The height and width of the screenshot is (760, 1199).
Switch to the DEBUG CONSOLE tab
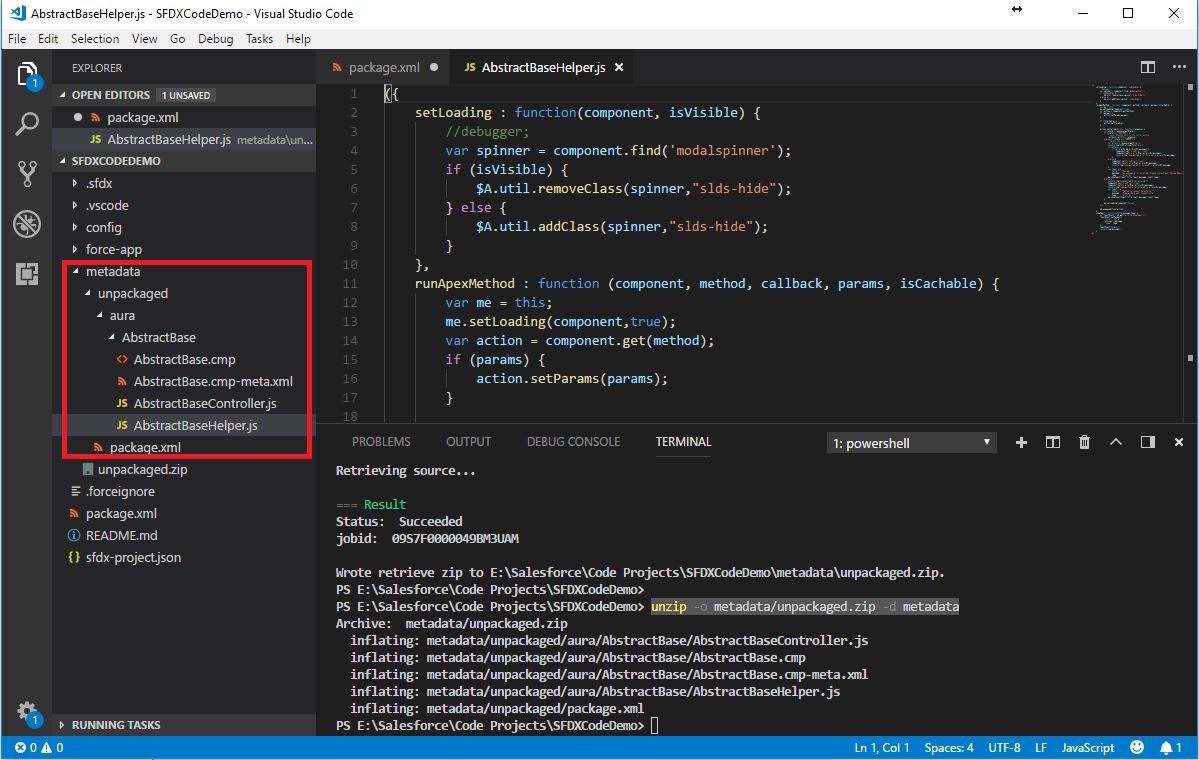click(x=574, y=442)
